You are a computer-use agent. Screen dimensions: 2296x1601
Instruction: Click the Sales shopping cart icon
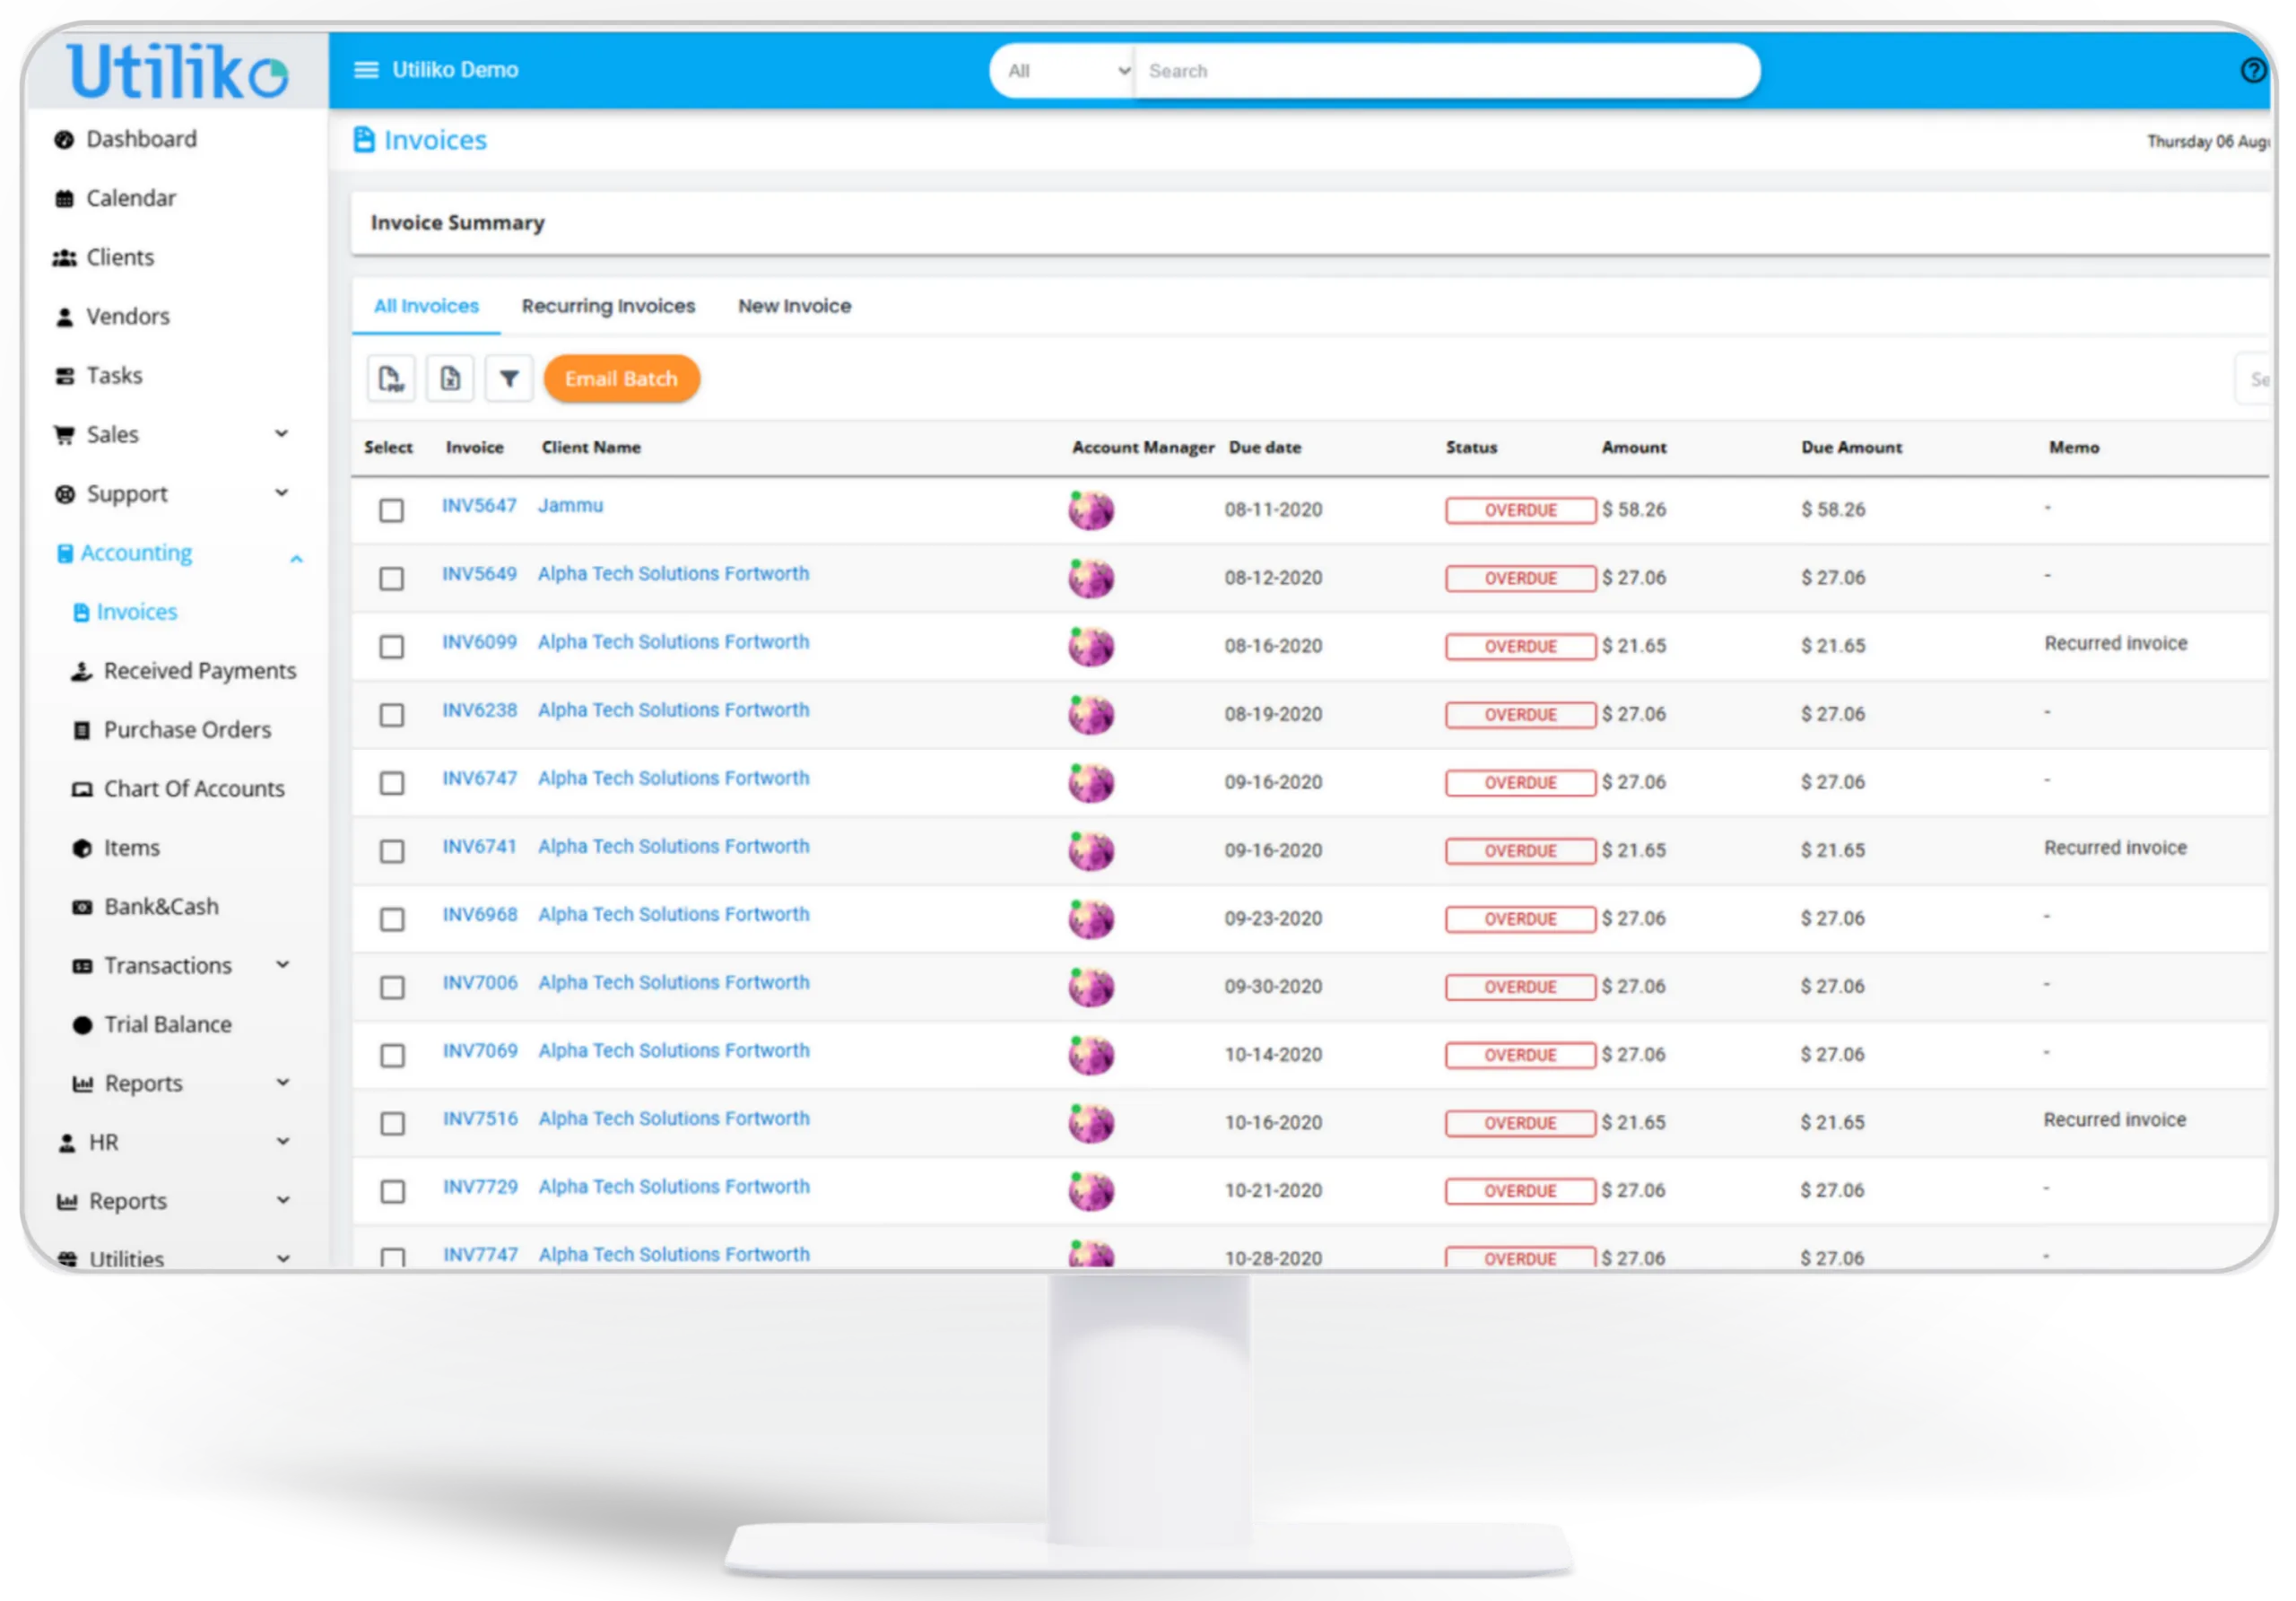click(65, 435)
